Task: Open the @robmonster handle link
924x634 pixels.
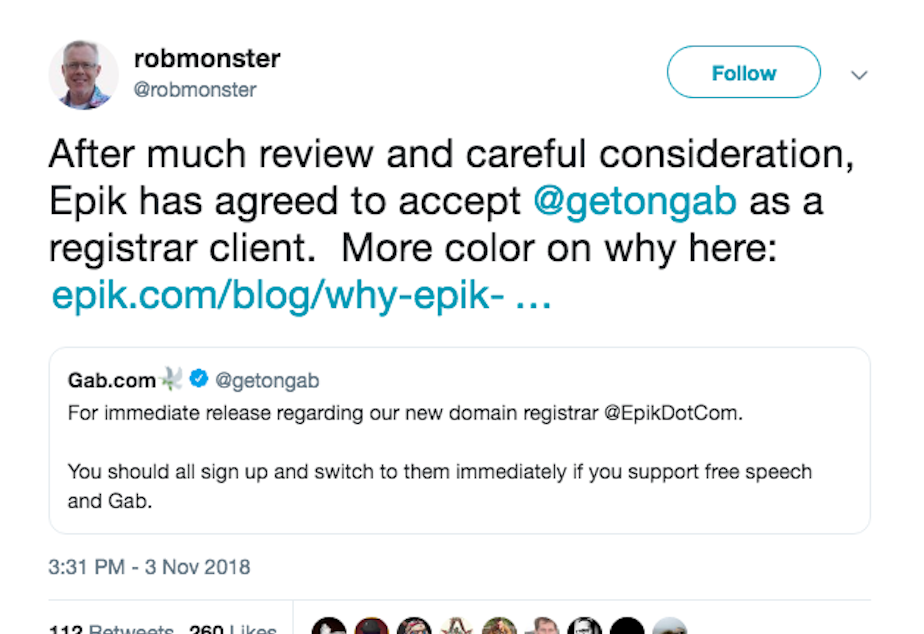Action: pyautogui.click(x=194, y=90)
